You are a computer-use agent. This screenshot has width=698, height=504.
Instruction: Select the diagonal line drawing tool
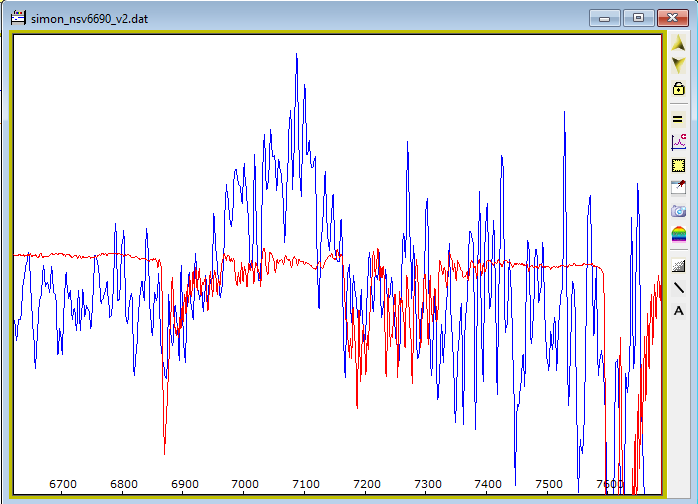coord(678,287)
